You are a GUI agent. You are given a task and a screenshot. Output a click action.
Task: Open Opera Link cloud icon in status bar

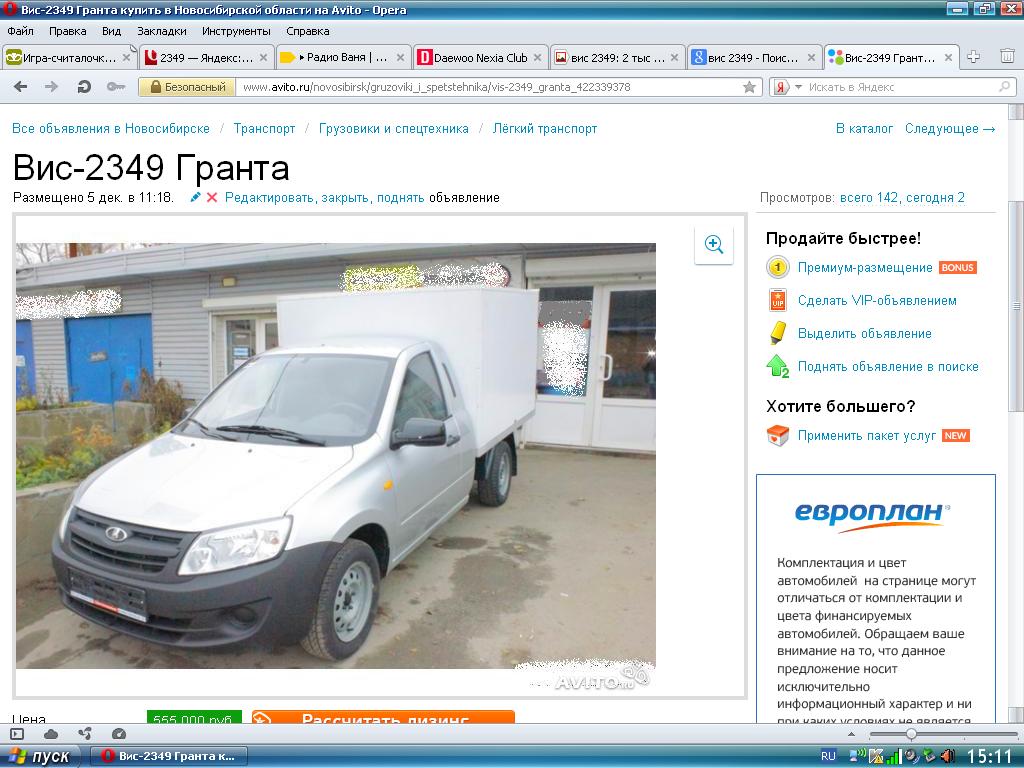pos(51,734)
